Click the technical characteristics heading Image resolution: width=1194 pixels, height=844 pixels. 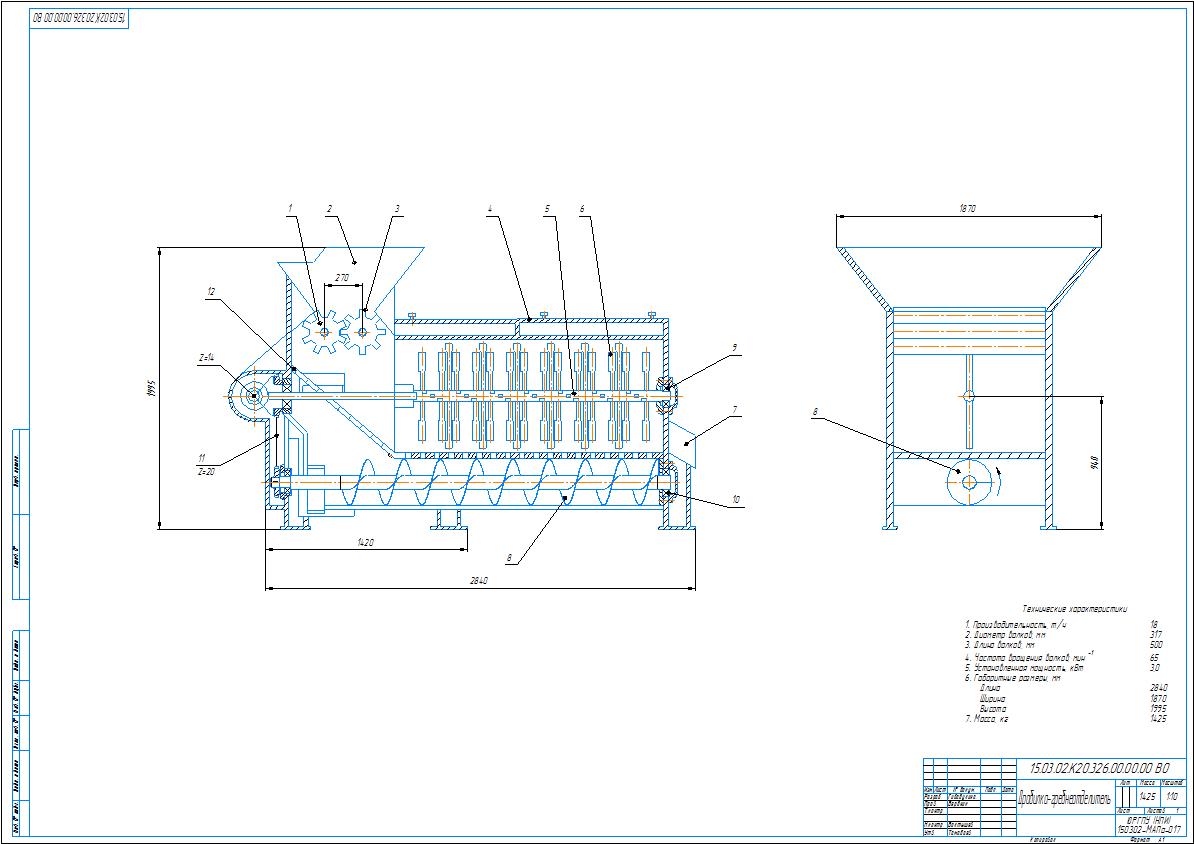tap(1075, 607)
